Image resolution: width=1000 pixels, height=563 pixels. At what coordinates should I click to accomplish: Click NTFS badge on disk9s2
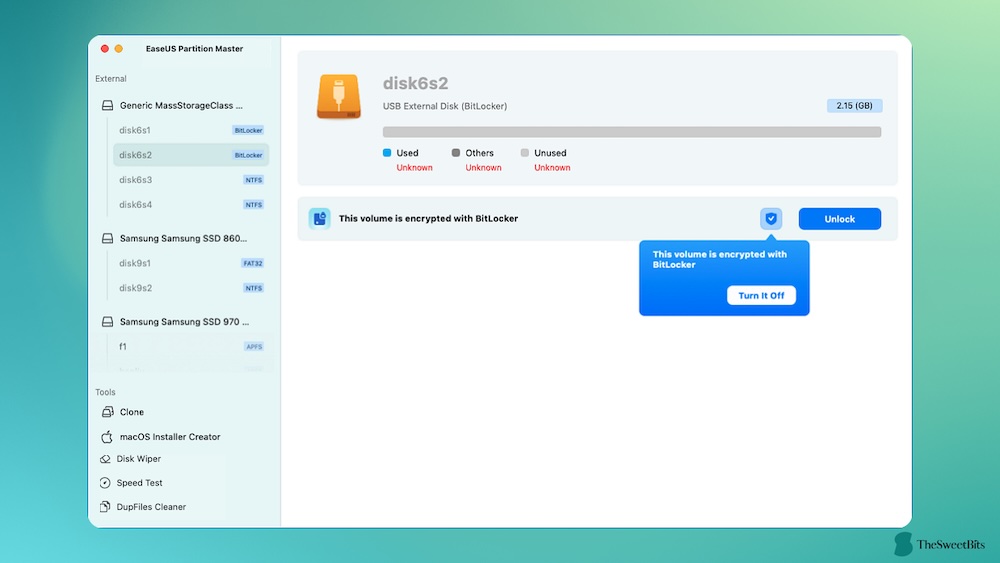point(254,288)
